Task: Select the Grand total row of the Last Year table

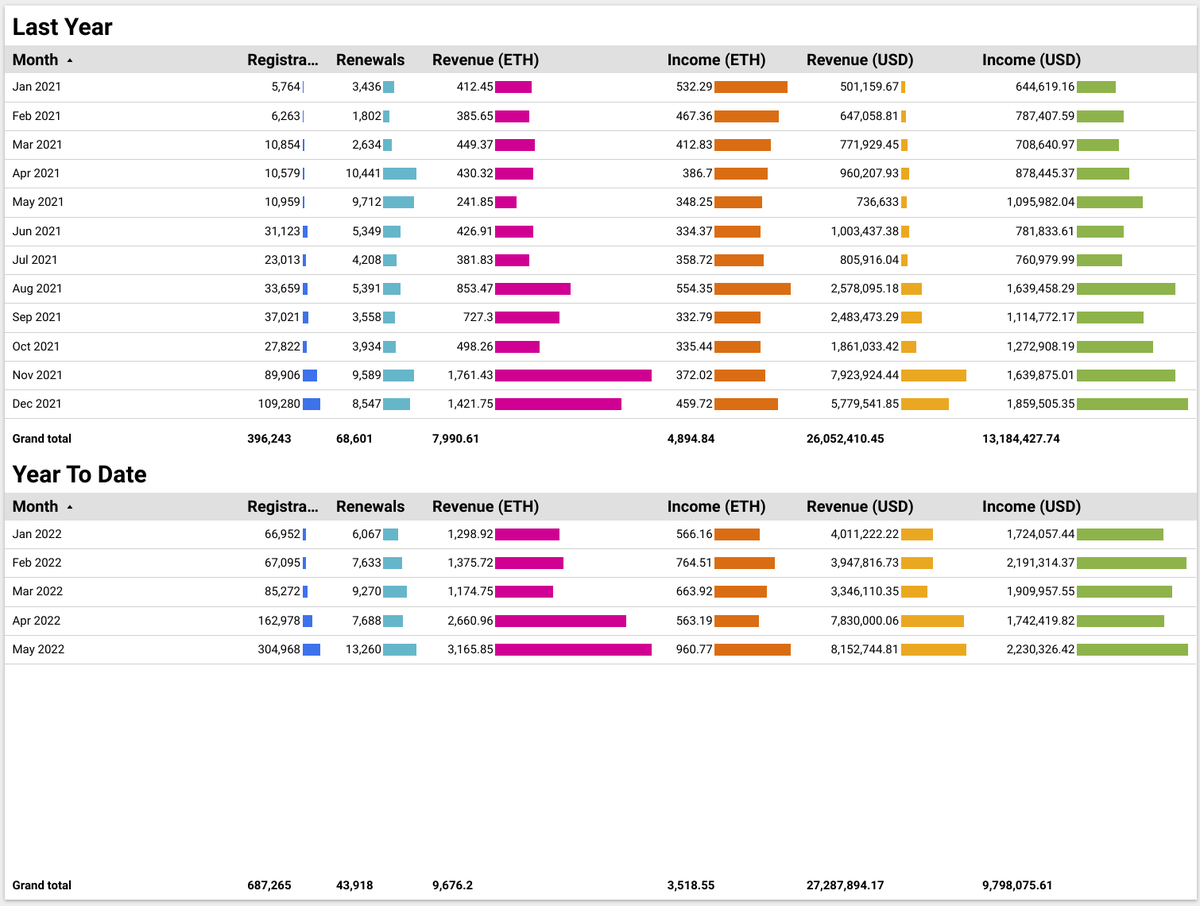Action: (40, 438)
